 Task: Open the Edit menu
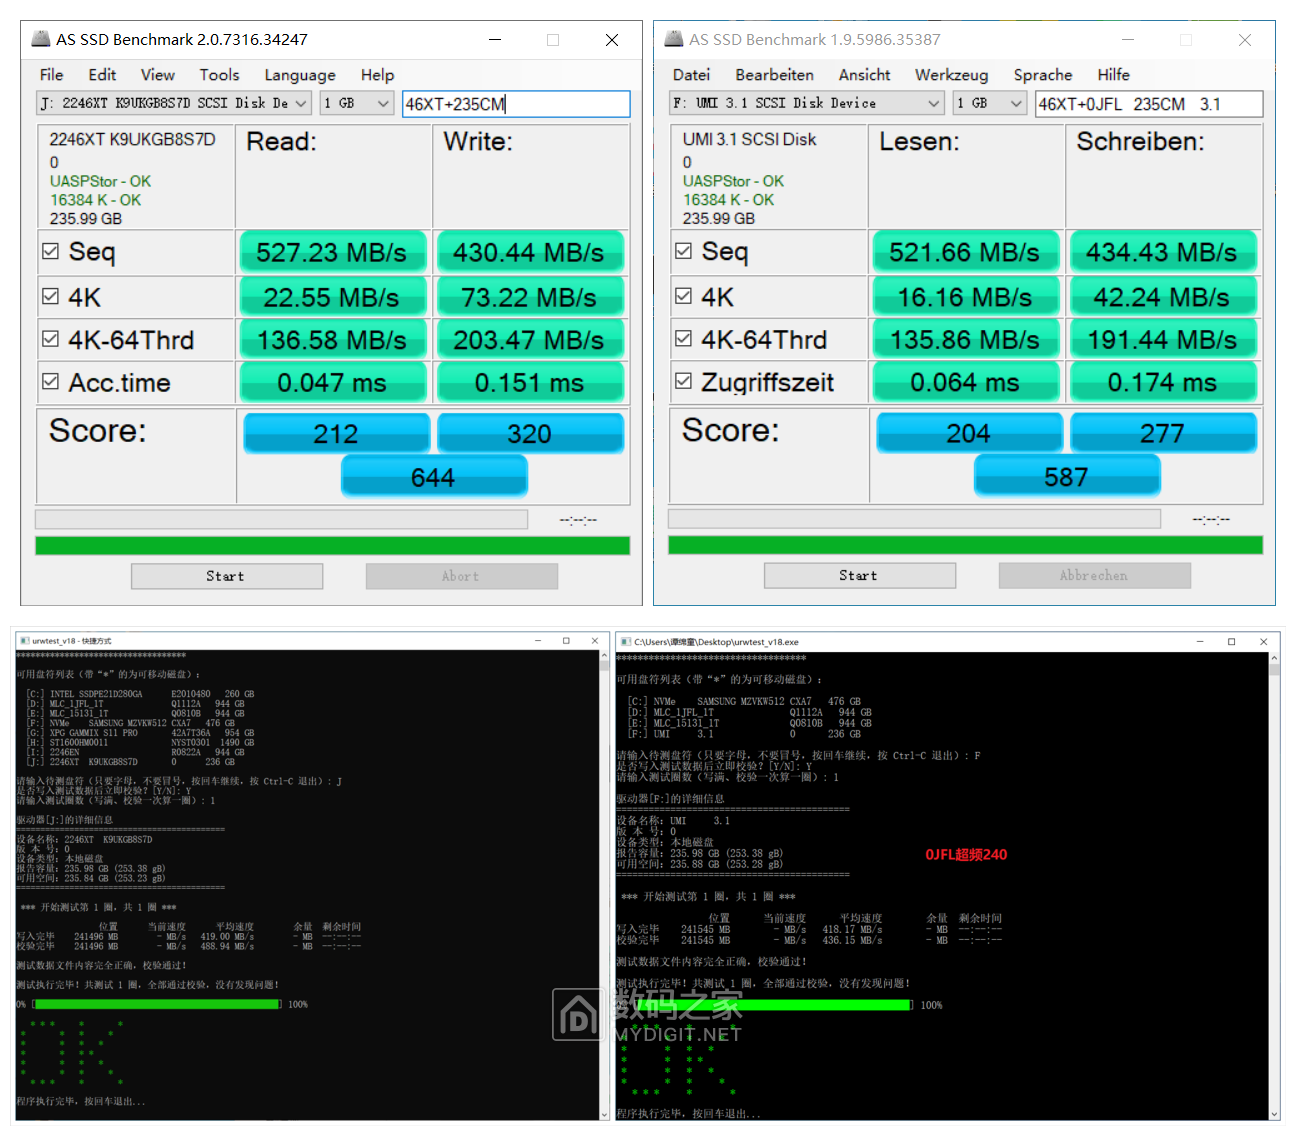click(102, 74)
